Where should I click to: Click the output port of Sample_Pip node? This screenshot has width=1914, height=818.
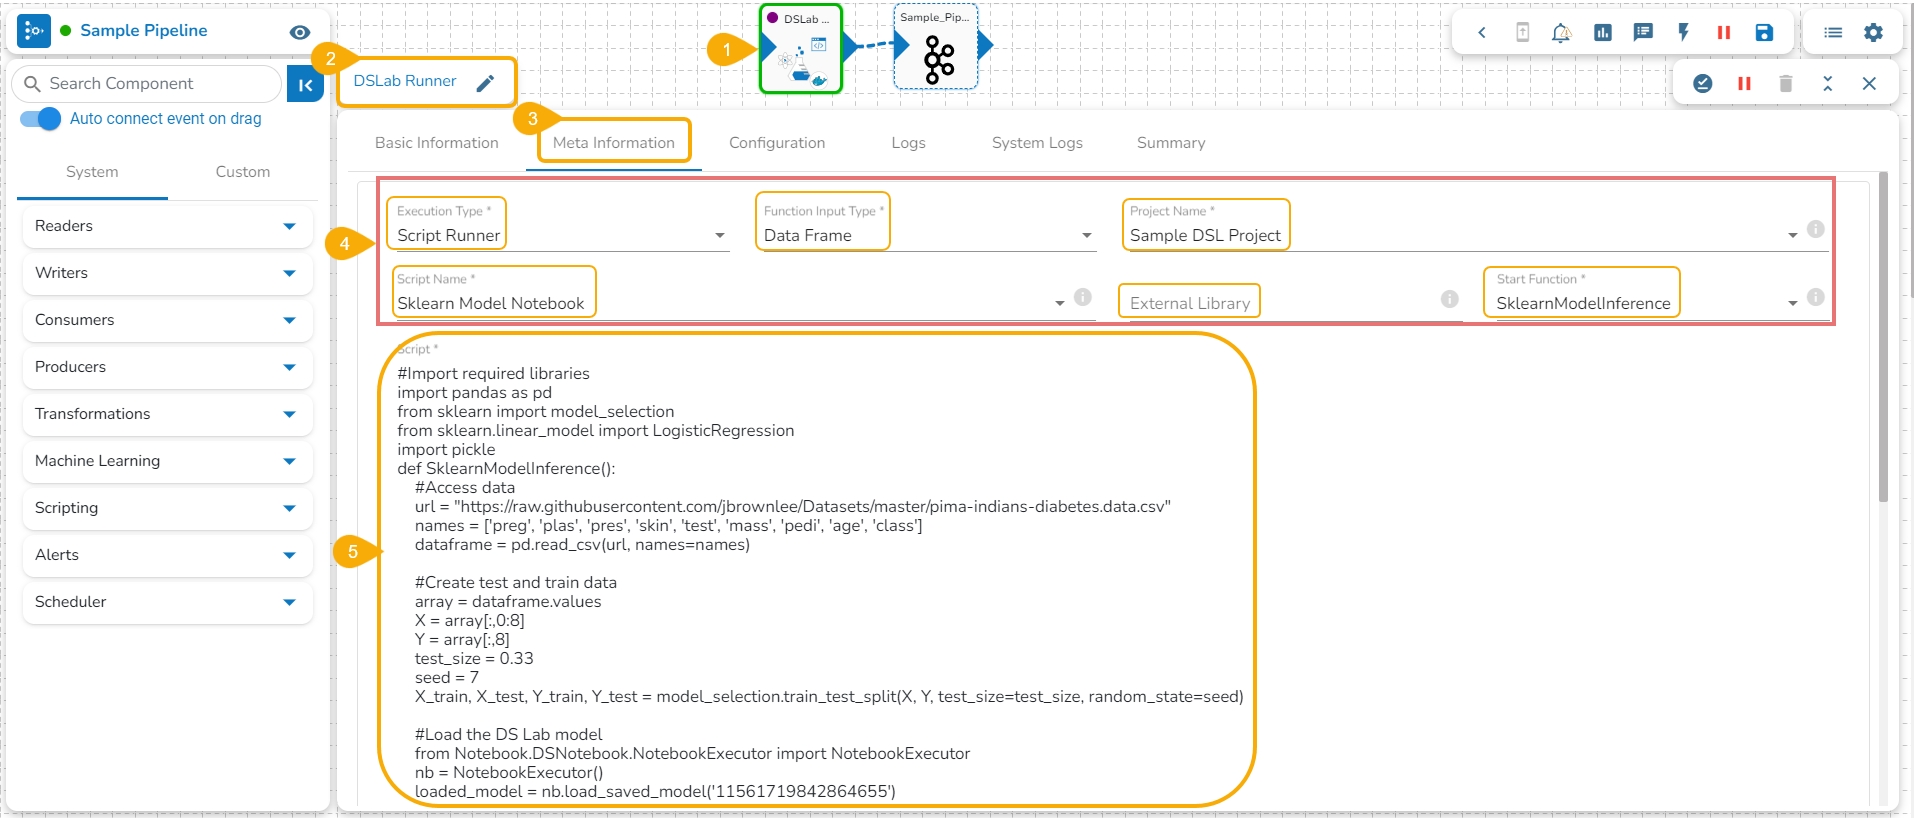point(985,45)
